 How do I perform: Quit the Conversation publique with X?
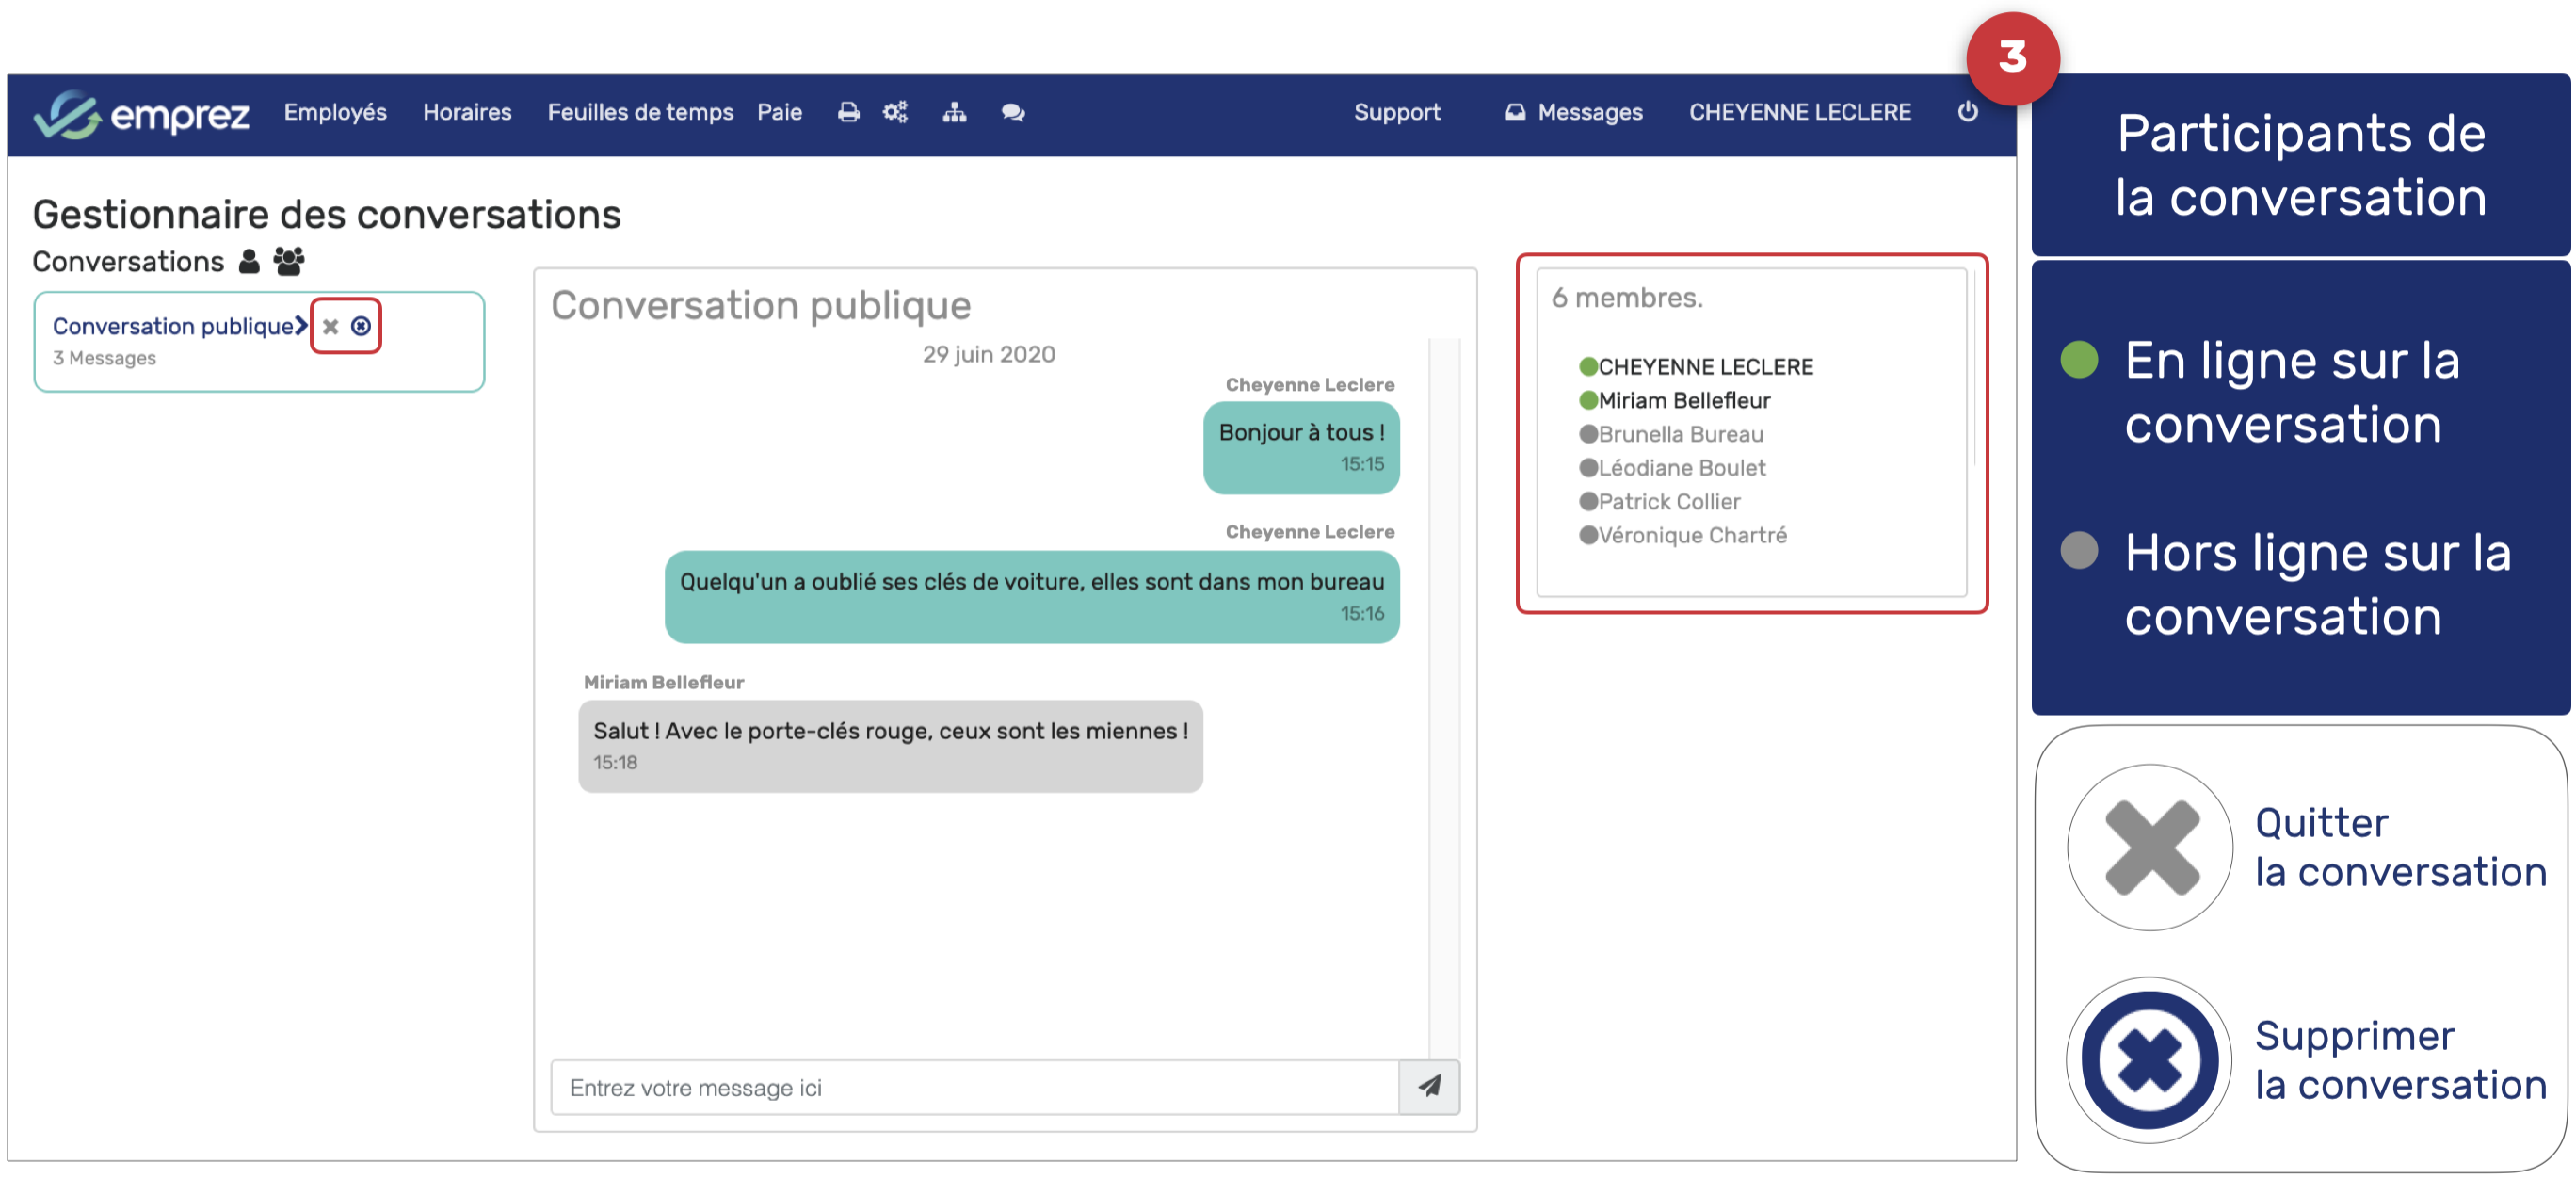(330, 326)
